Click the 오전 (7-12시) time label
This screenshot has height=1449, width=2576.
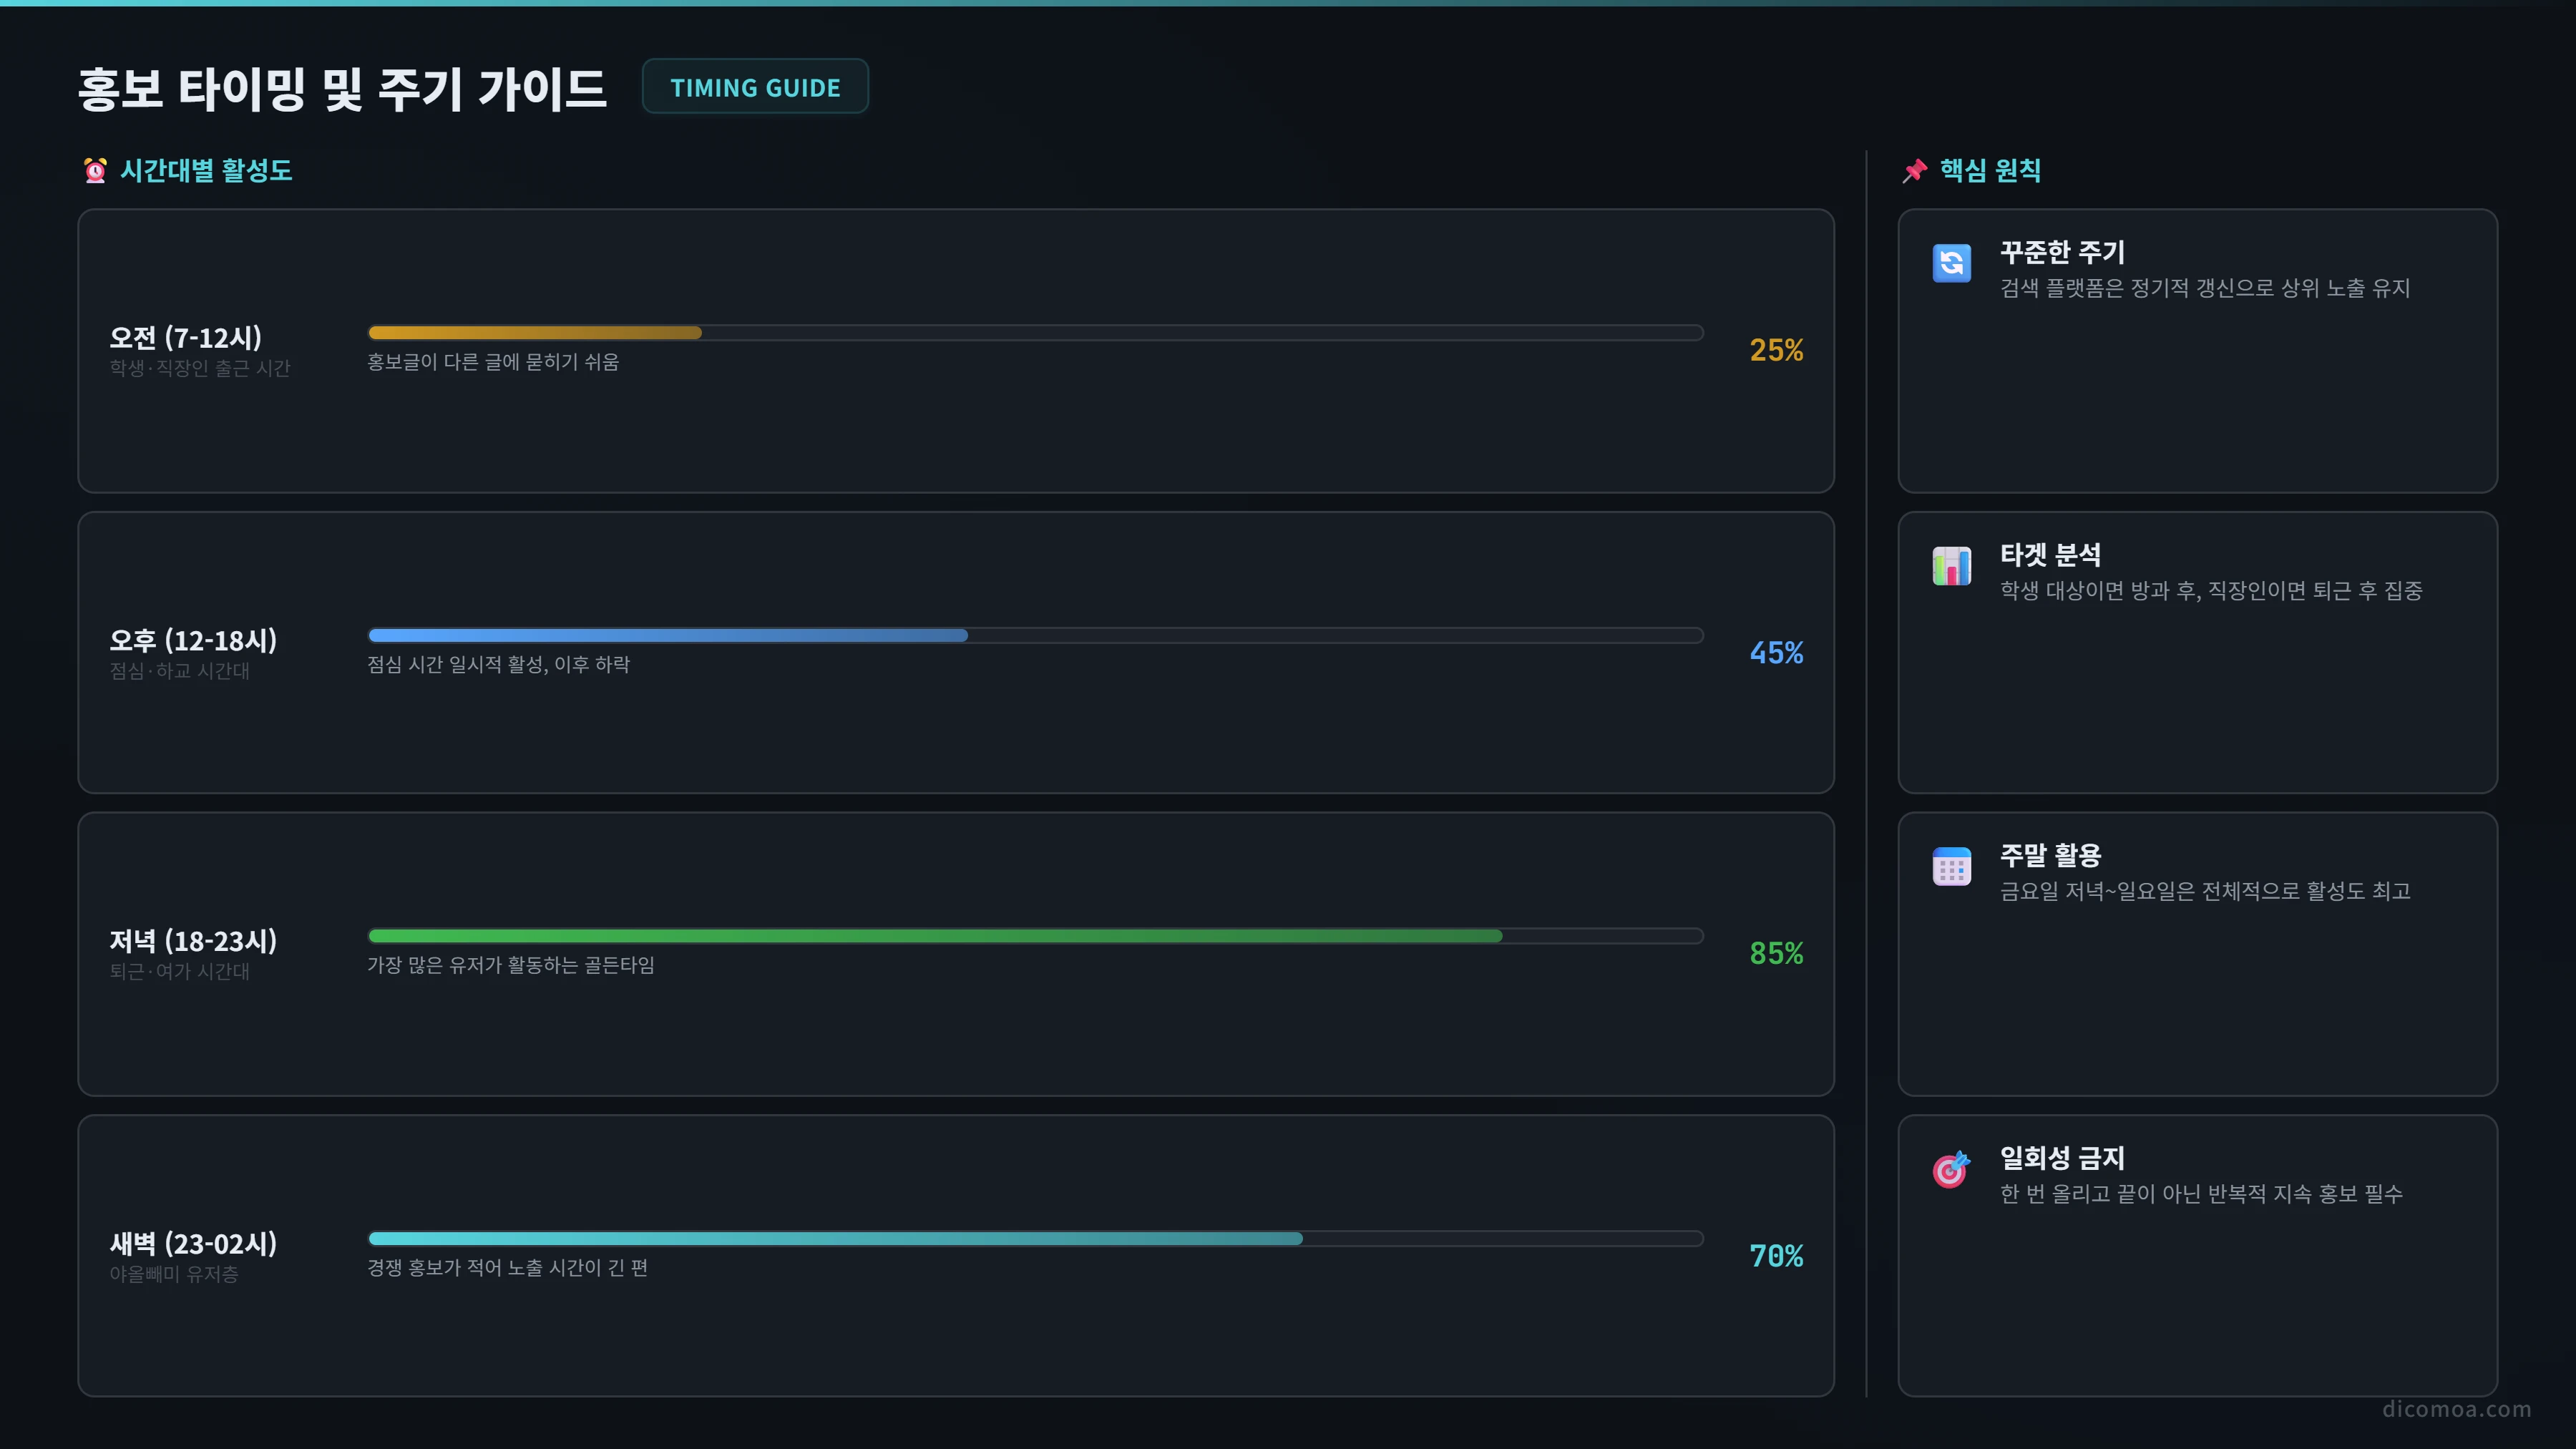(x=185, y=338)
